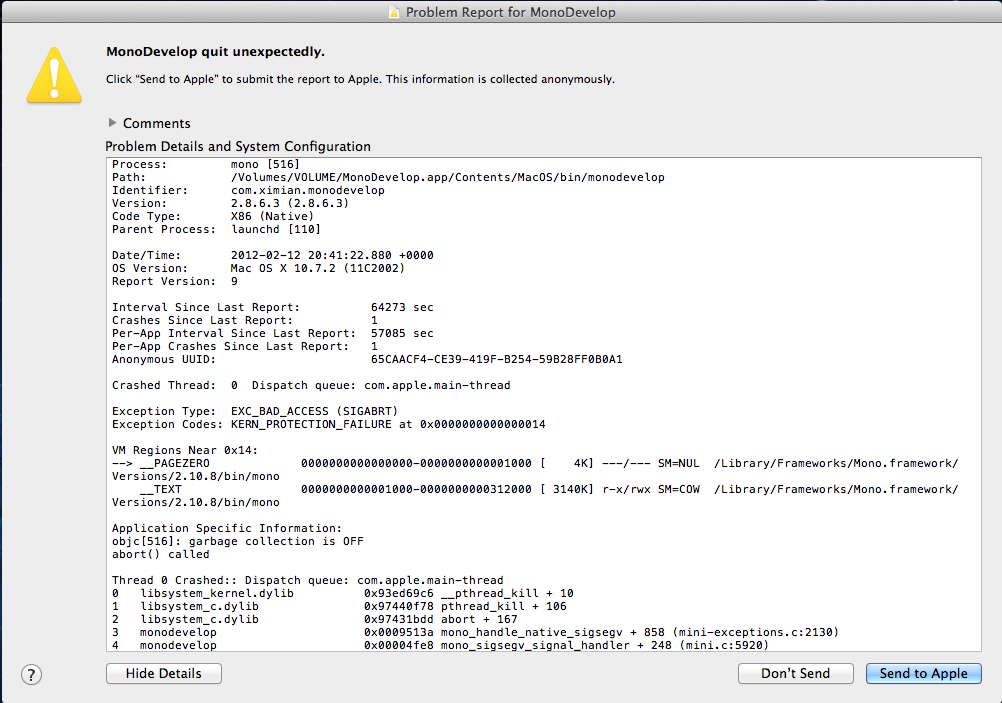Click VM Regions Near 0x14 line
This screenshot has height=703, width=1002.
(x=185, y=451)
